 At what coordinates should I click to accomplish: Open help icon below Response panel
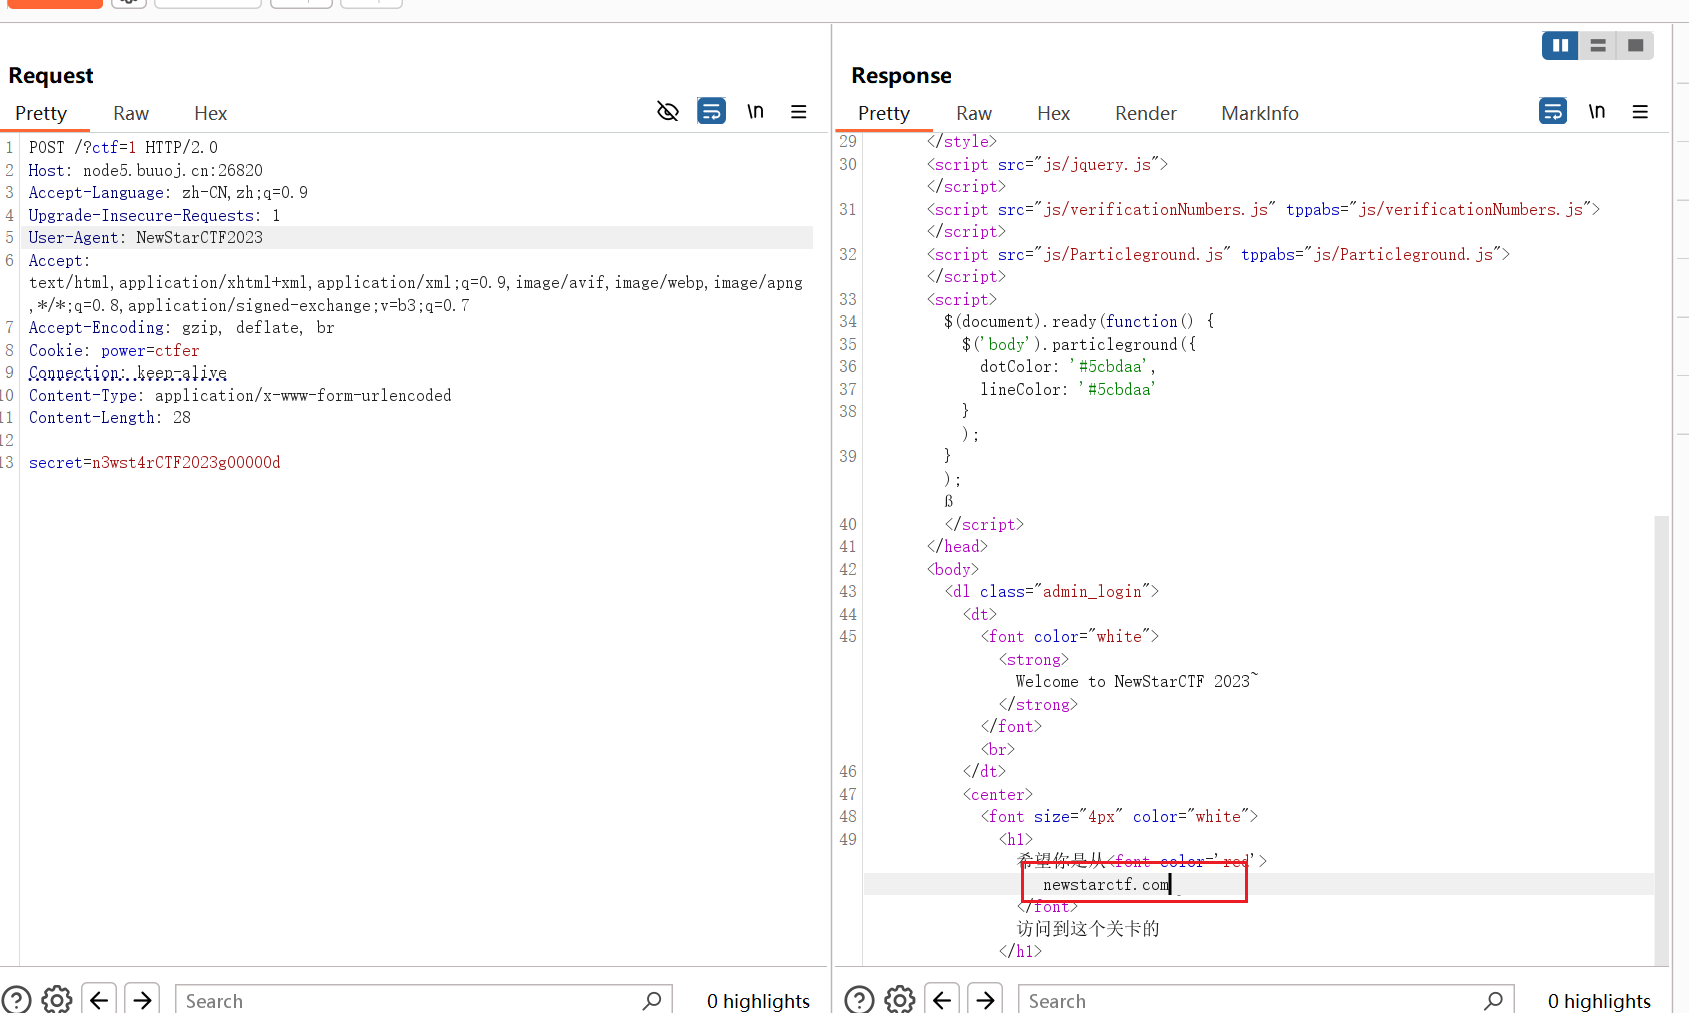[859, 1000]
